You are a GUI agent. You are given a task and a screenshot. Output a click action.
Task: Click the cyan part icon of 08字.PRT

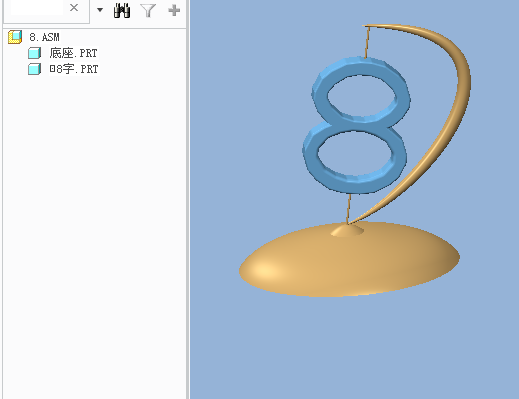(34, 69)
